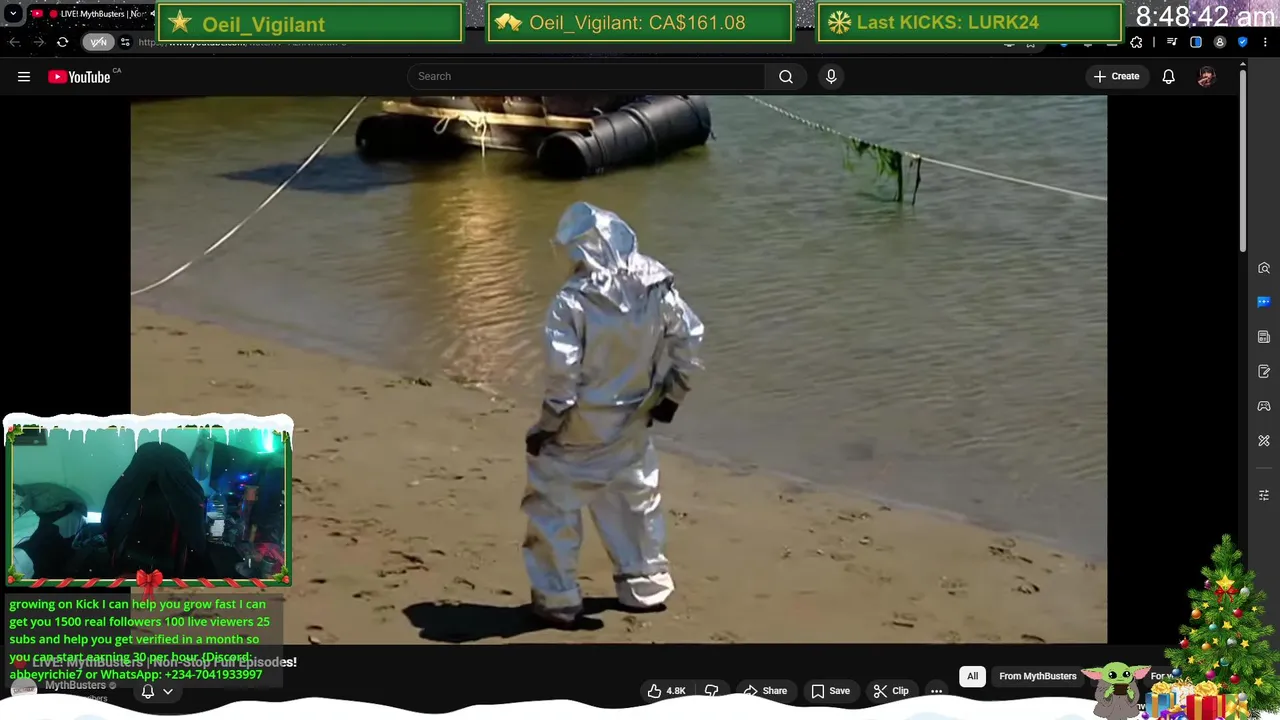Open the browser three-dot menu
Image resolution: width=1280 pixels, height=720 pixels.
click(1265, 42)
